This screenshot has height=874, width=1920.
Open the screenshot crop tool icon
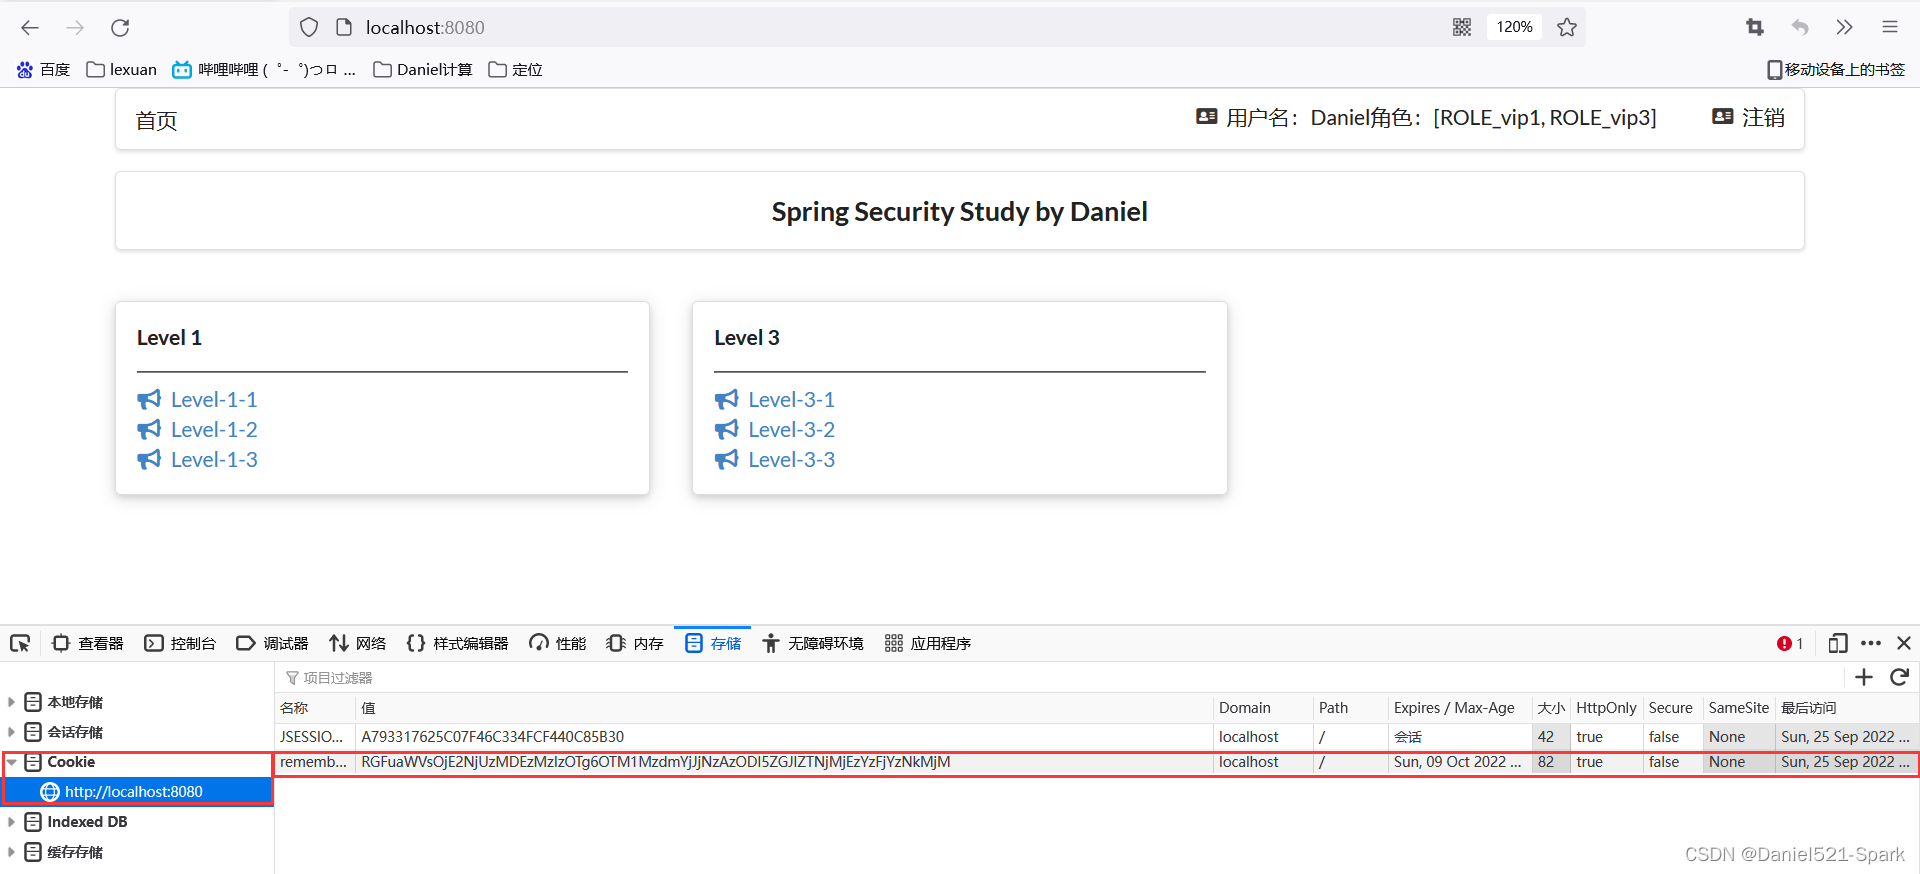point(1755,27)
